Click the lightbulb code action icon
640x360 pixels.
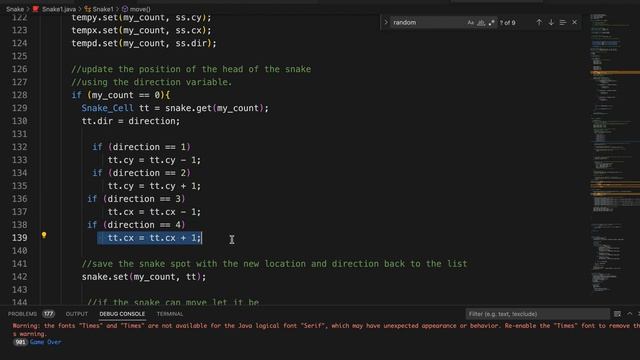[x=44, y=235]
